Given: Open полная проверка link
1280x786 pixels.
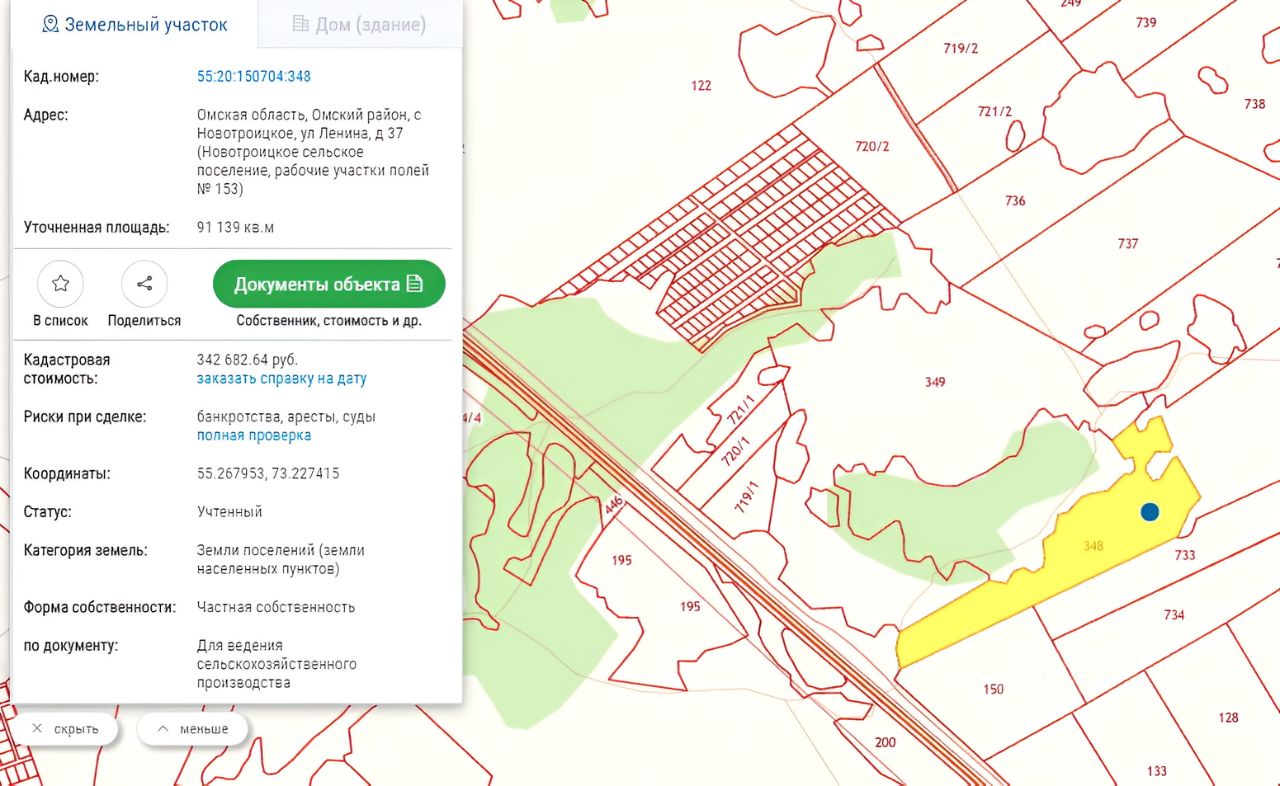Looking at the screenshot, I should pos(254,435).
